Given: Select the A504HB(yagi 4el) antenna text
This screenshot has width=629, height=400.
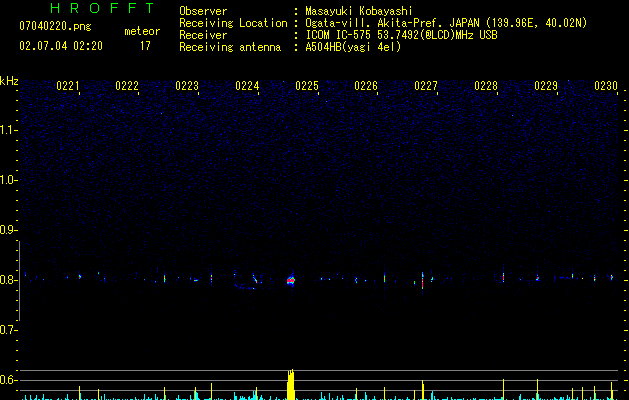Looking at the screenshot, I should pos(353,47).
